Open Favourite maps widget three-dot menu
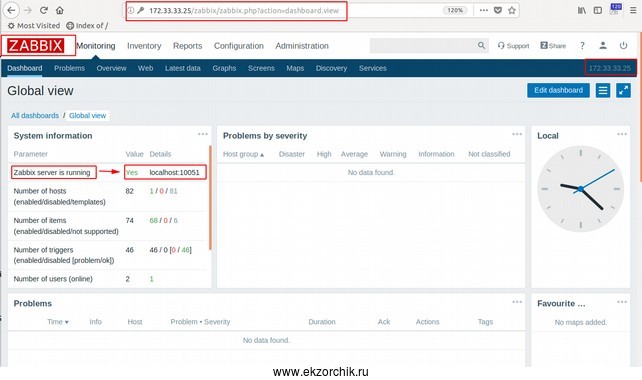The height and width of the screenshot is (380, 642). 622,302
